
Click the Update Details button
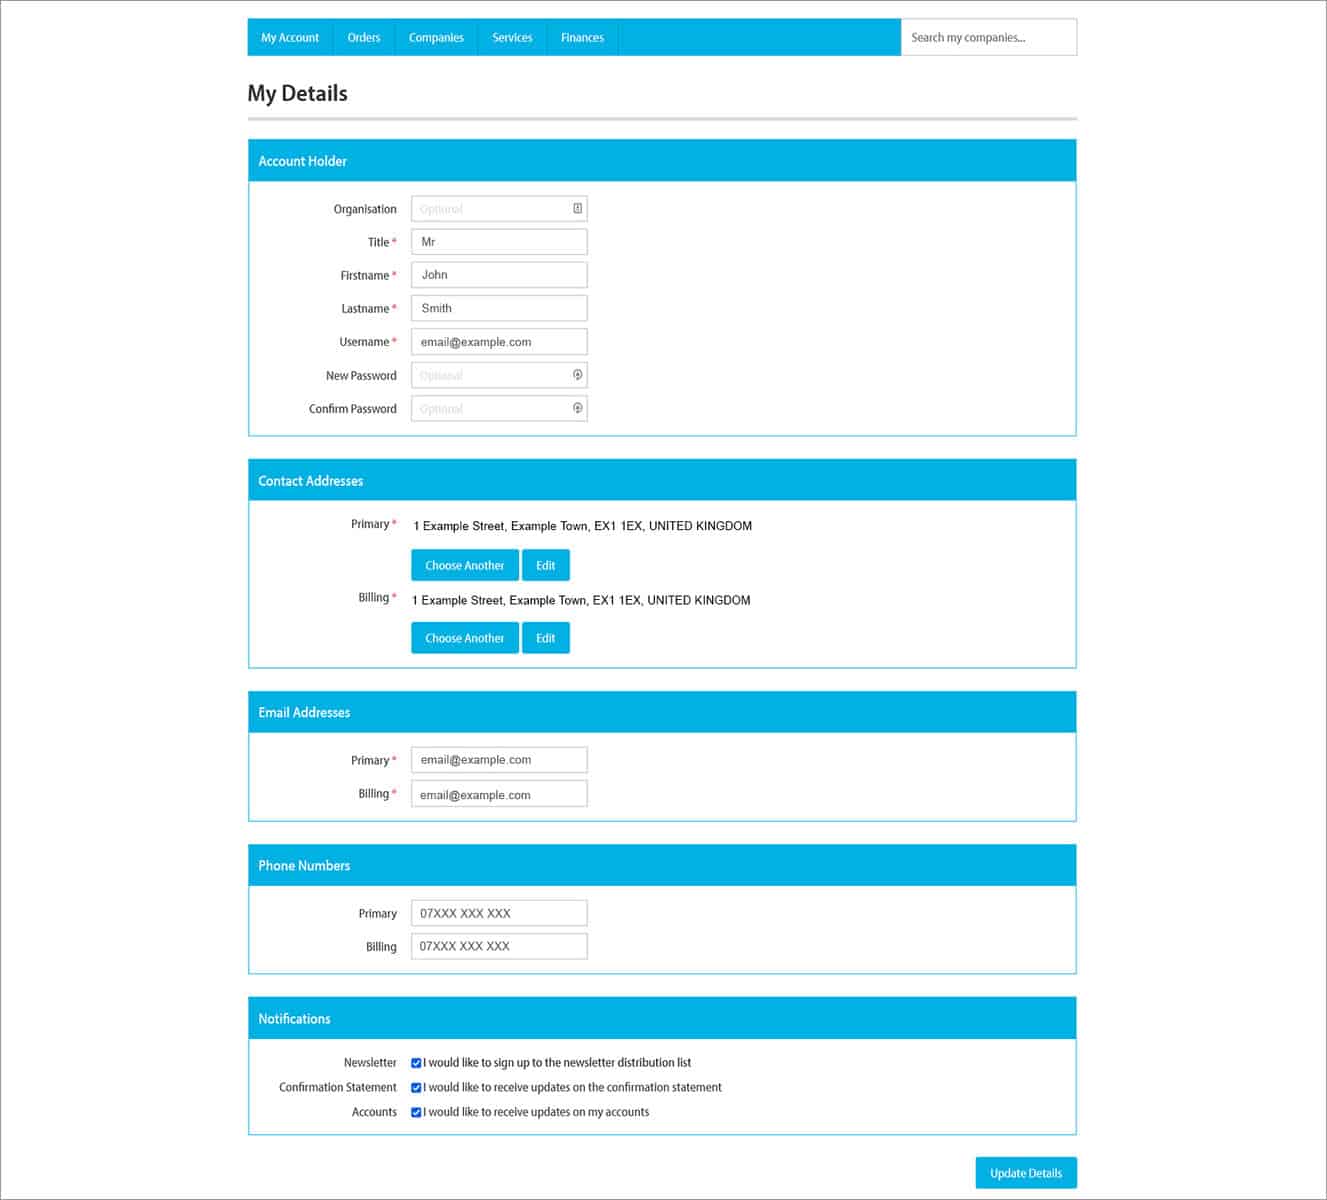click(x=1025, y=1172)
